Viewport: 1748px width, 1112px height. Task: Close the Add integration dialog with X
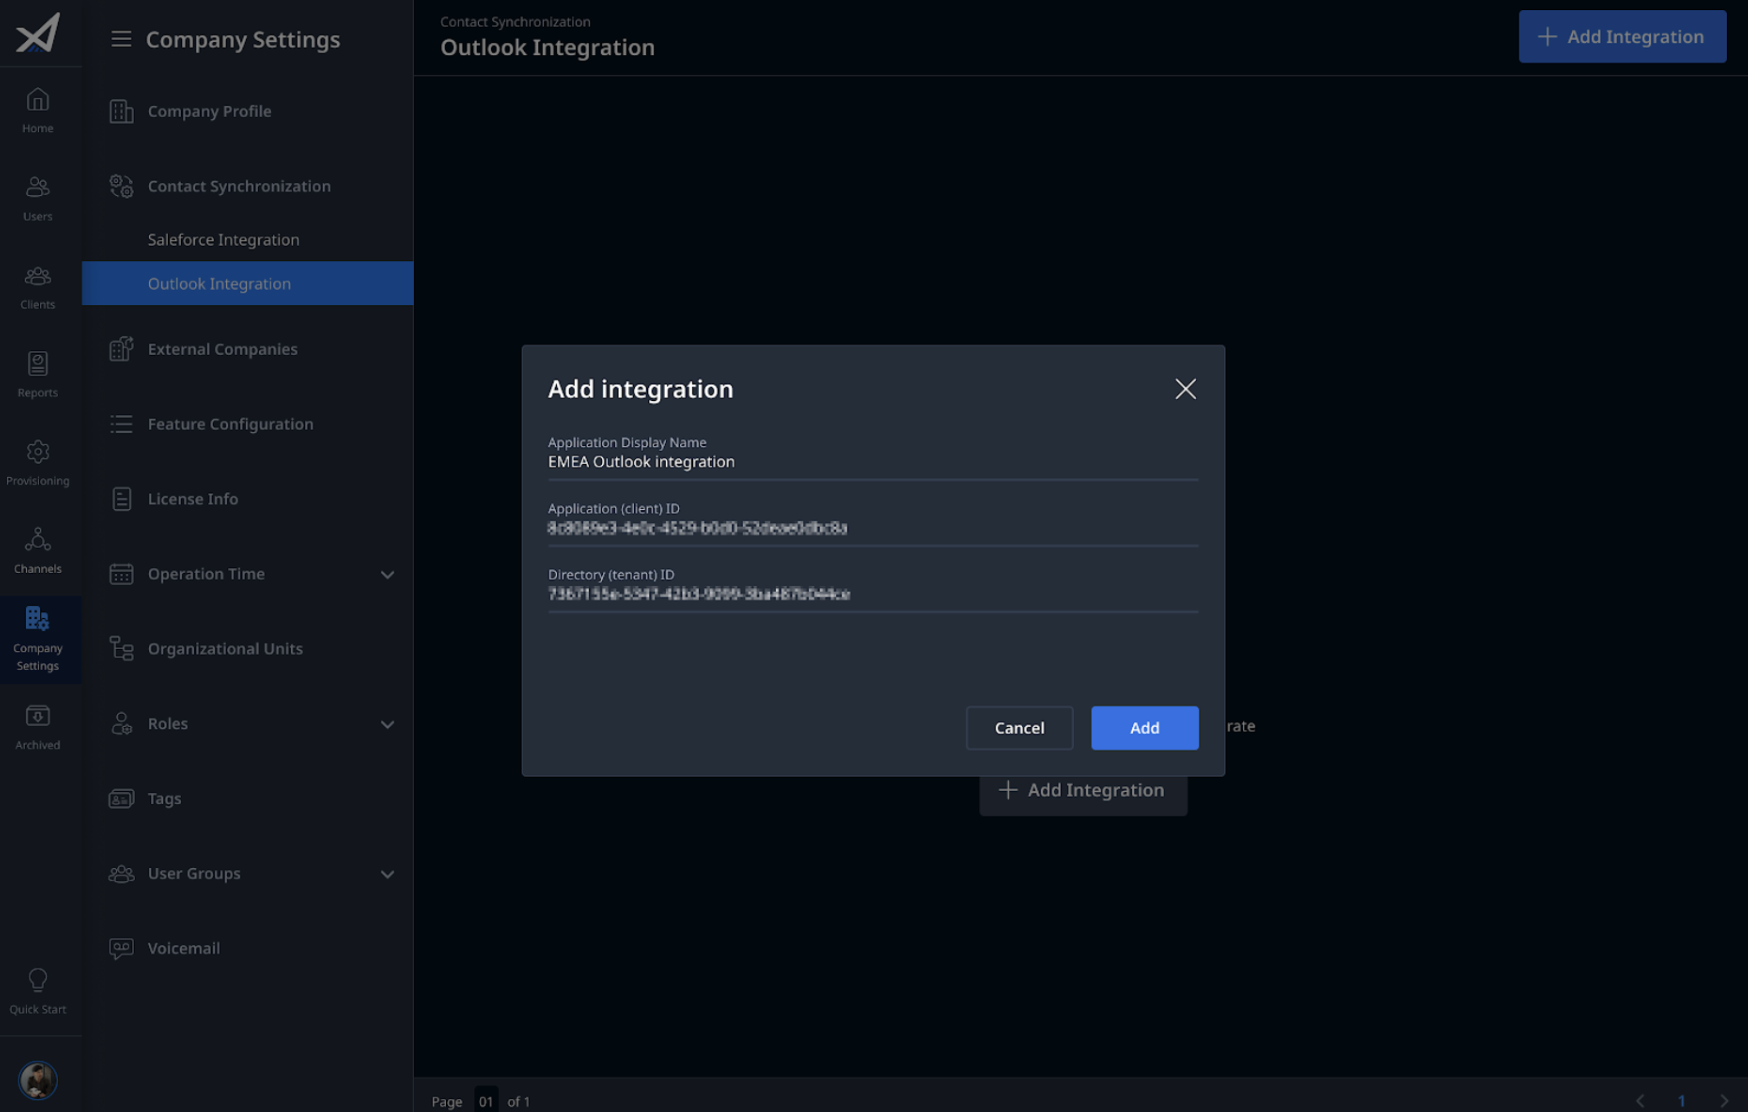point(1185,389)
